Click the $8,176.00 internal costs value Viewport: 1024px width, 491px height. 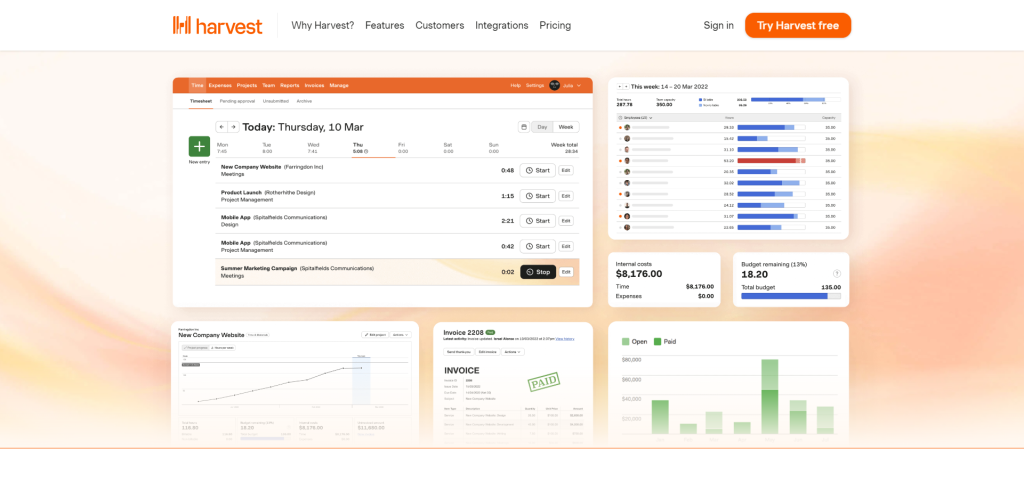[639, 274]
